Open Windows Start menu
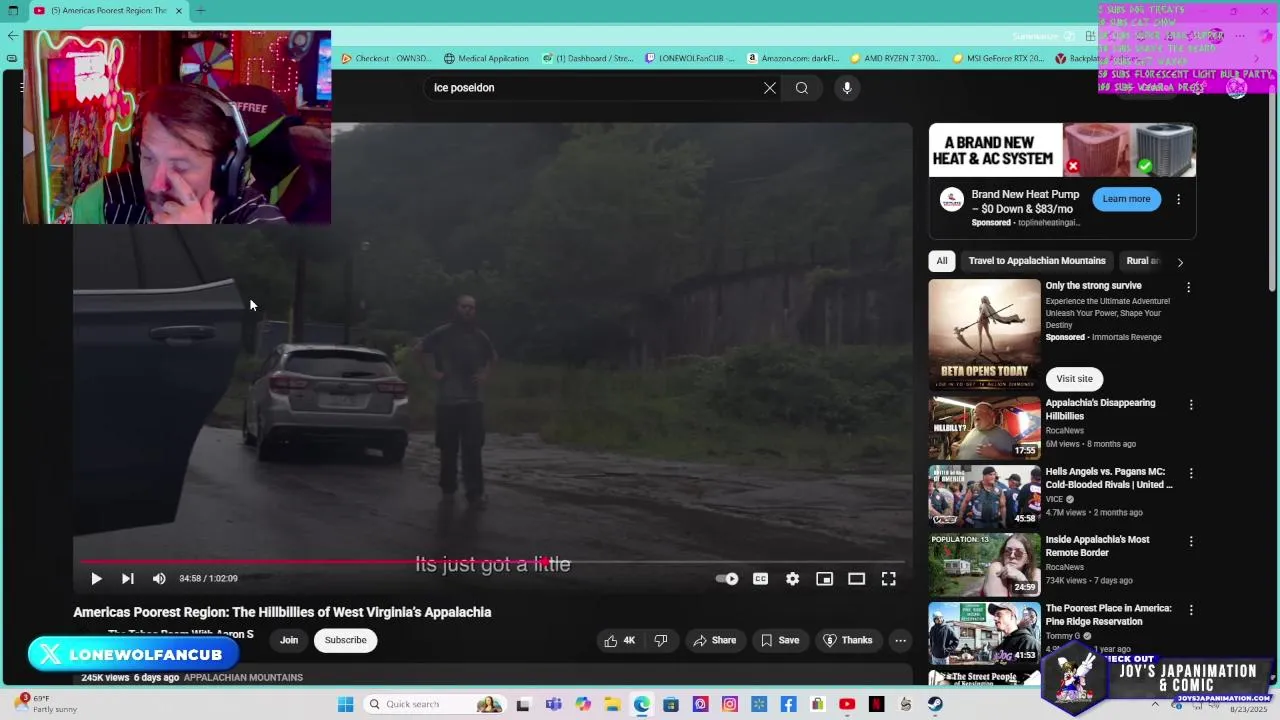 click(345, 704)
